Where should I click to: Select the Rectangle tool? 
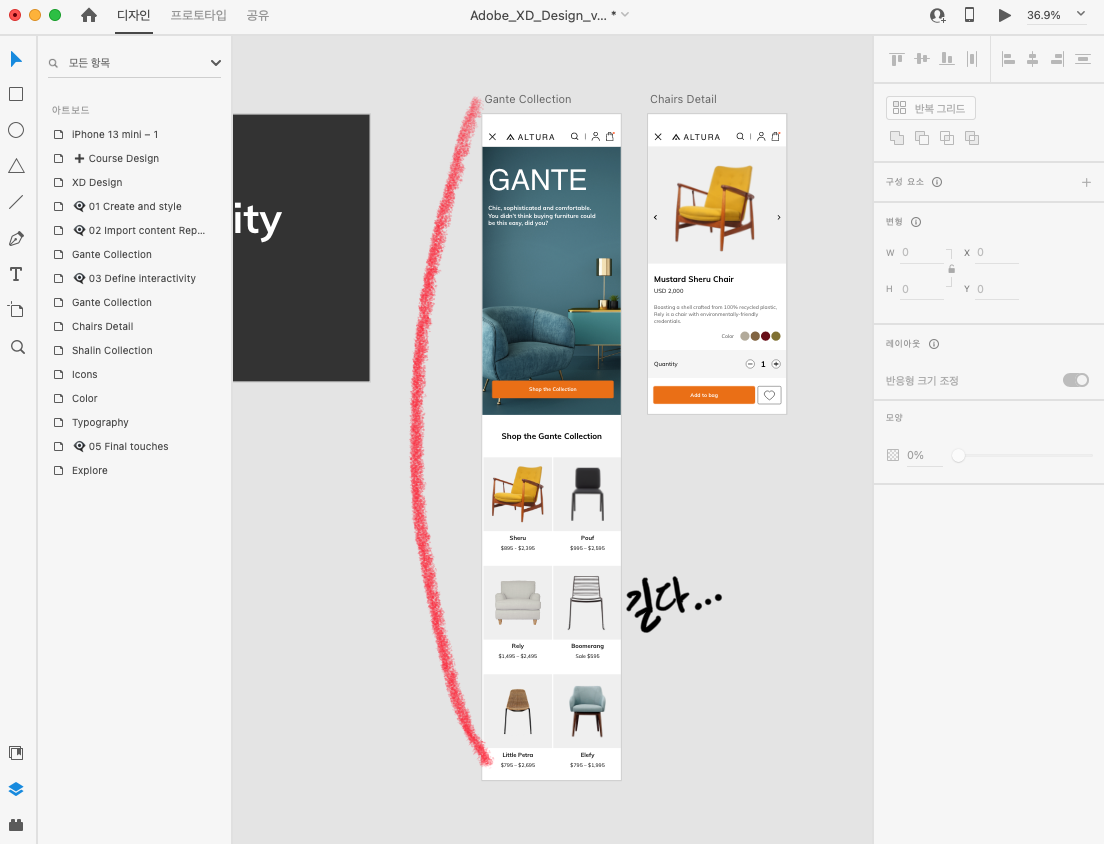[15, 94]
